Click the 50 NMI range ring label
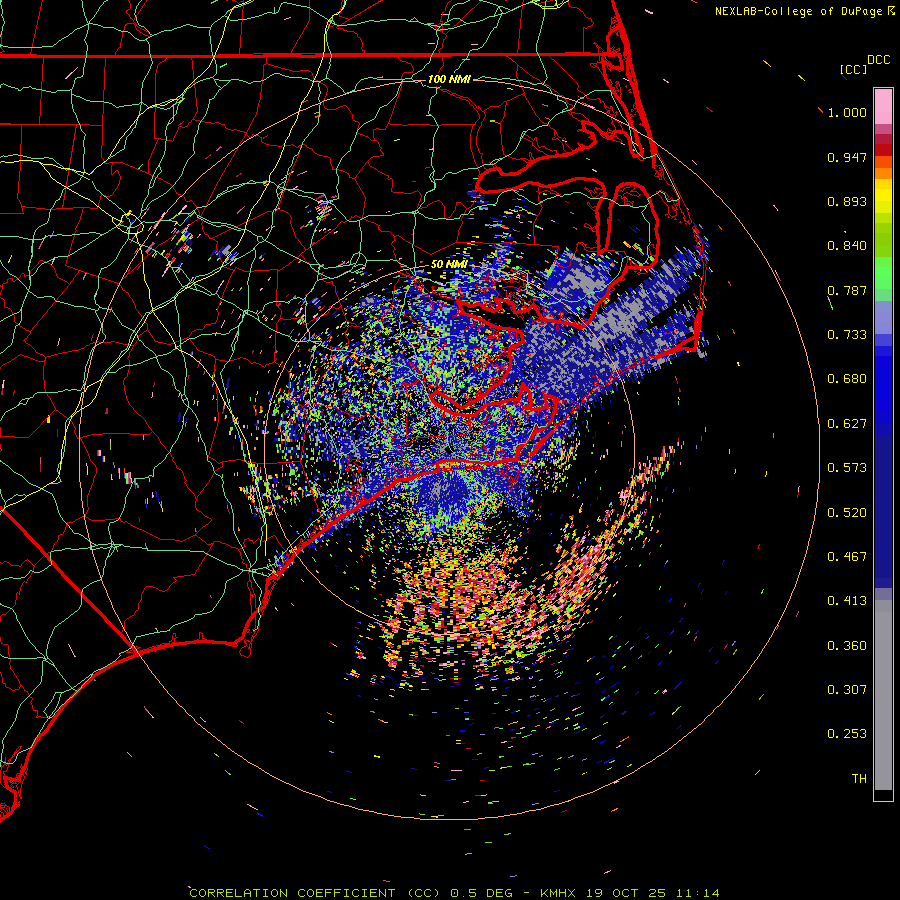The width and height of the screenshot is (900, 900). pyautogui.click(x=449, y=265)
